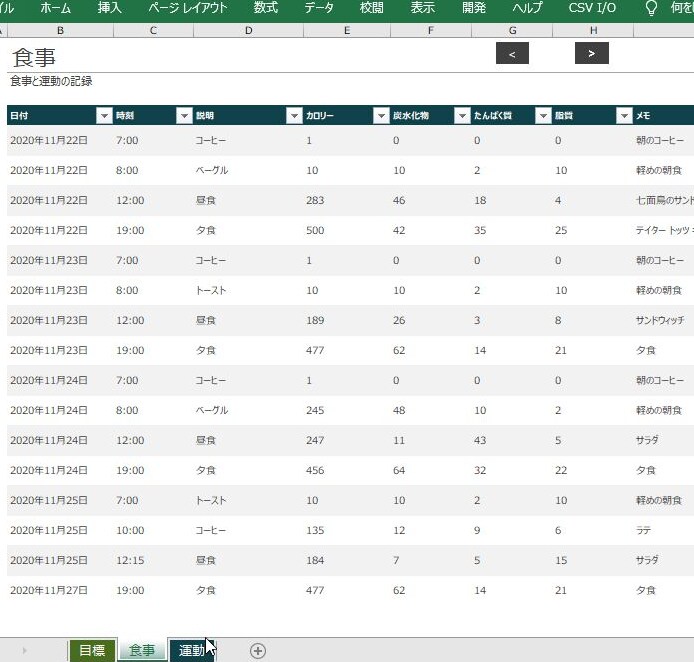Select 2020年11月27日 date cell
Image resolution: width=694 pixels, height=662 pixels.
pos(49,591)
